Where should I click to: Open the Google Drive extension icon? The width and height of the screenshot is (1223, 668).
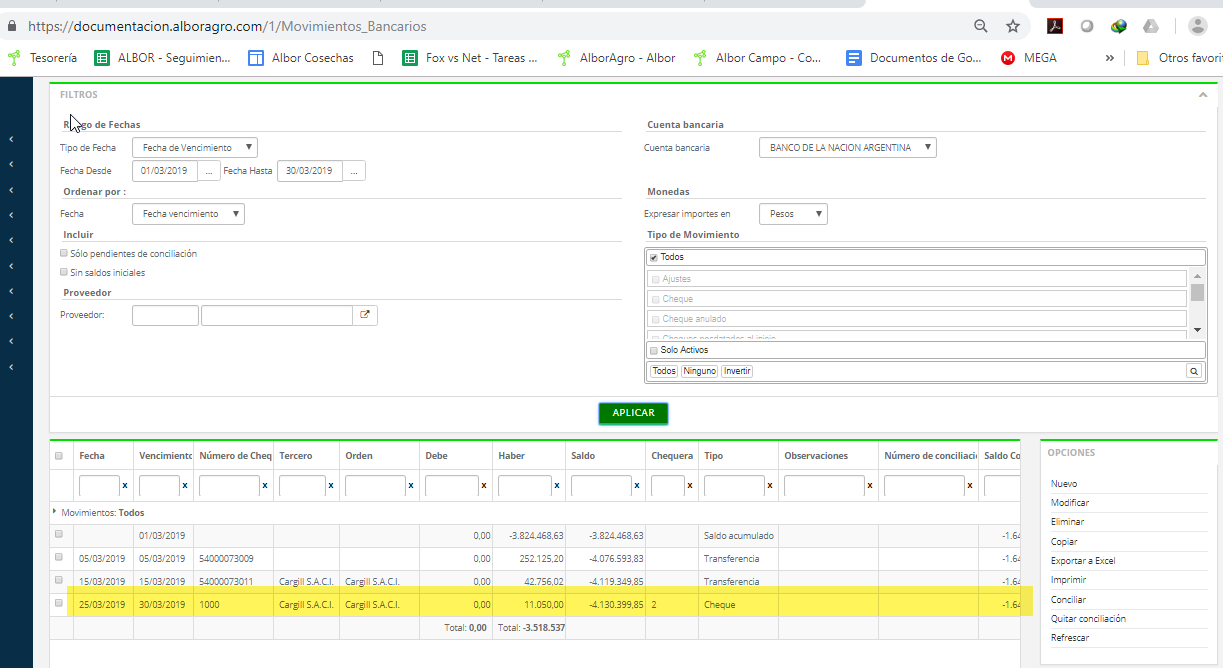click(x=1151, y=26)
